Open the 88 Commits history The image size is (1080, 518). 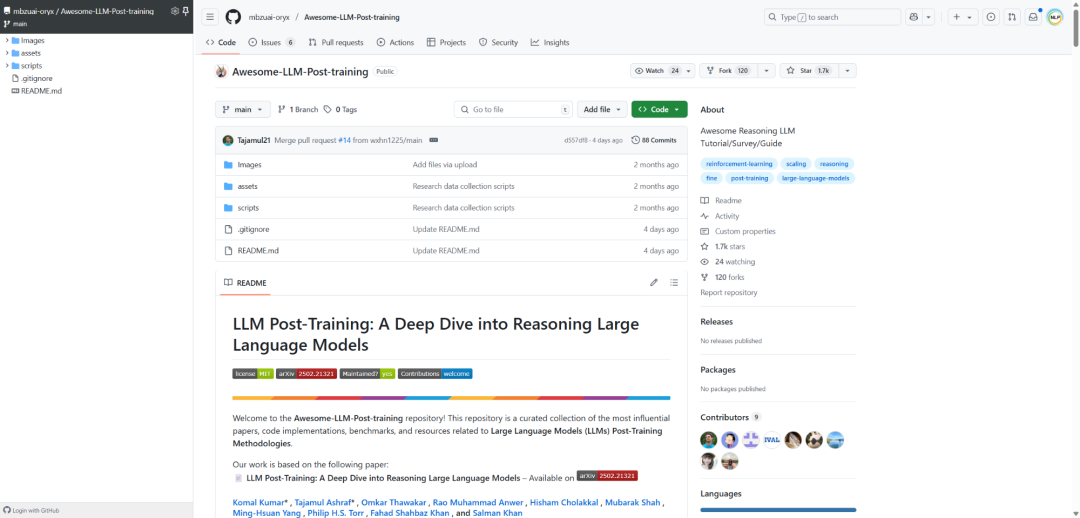point(654,140)
